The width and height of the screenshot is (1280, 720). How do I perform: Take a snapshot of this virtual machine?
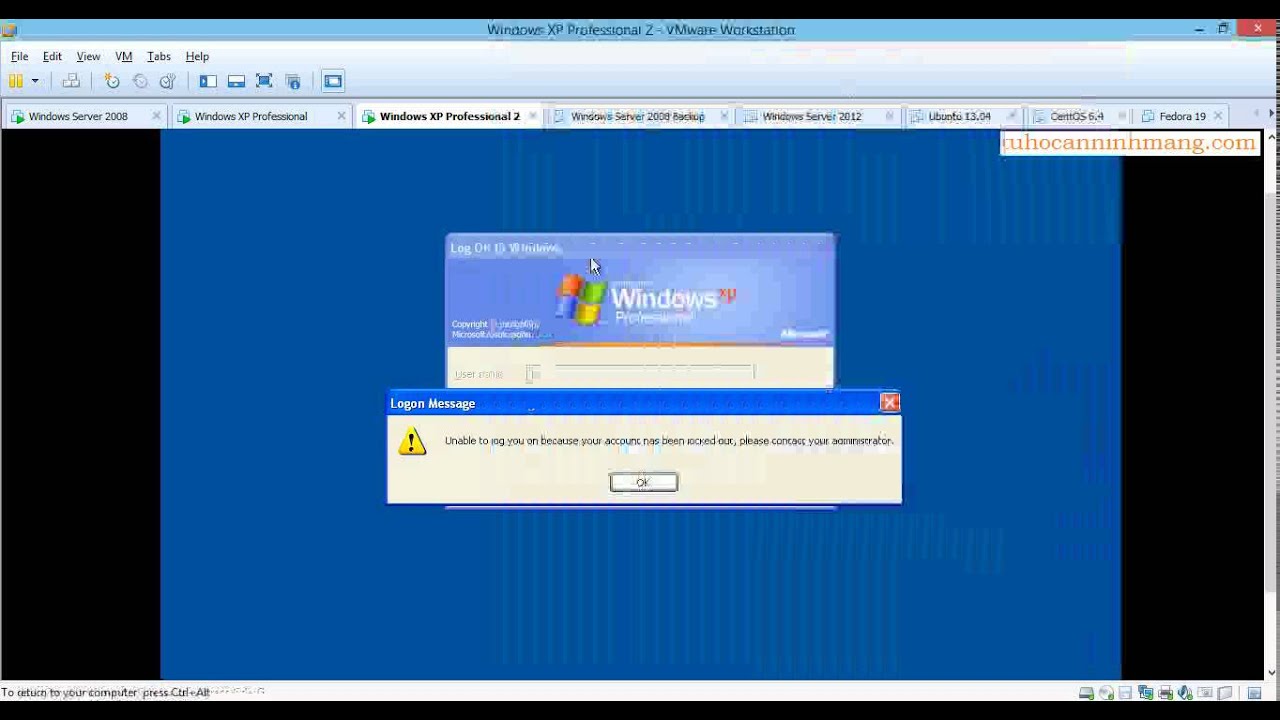112,81
